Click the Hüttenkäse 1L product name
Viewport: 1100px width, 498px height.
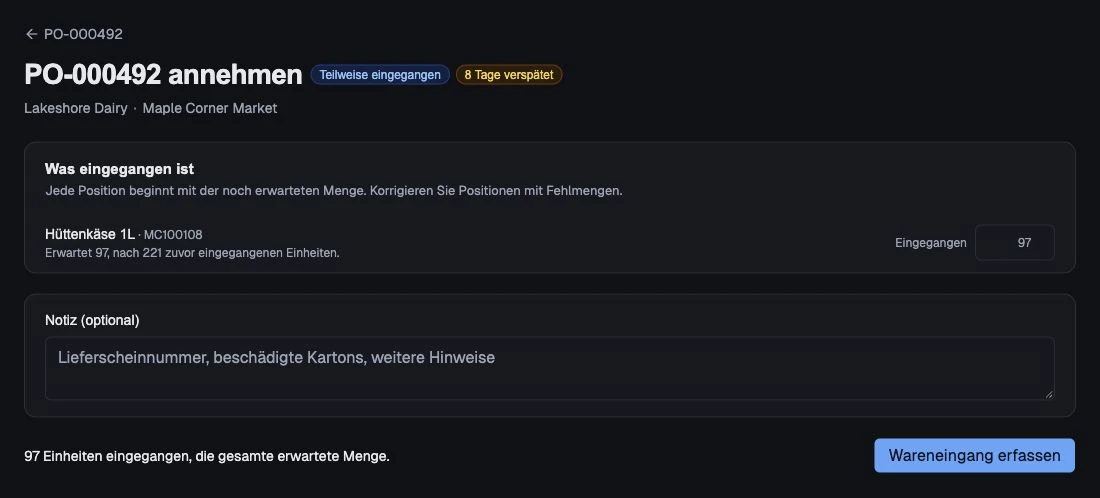click(x=90, y=234)
